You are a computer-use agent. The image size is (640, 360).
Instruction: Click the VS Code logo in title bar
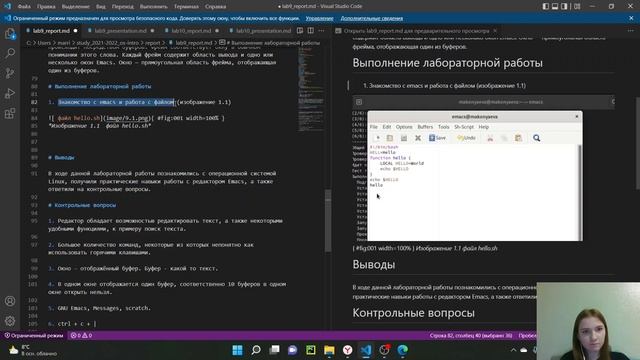pos(7,6)
